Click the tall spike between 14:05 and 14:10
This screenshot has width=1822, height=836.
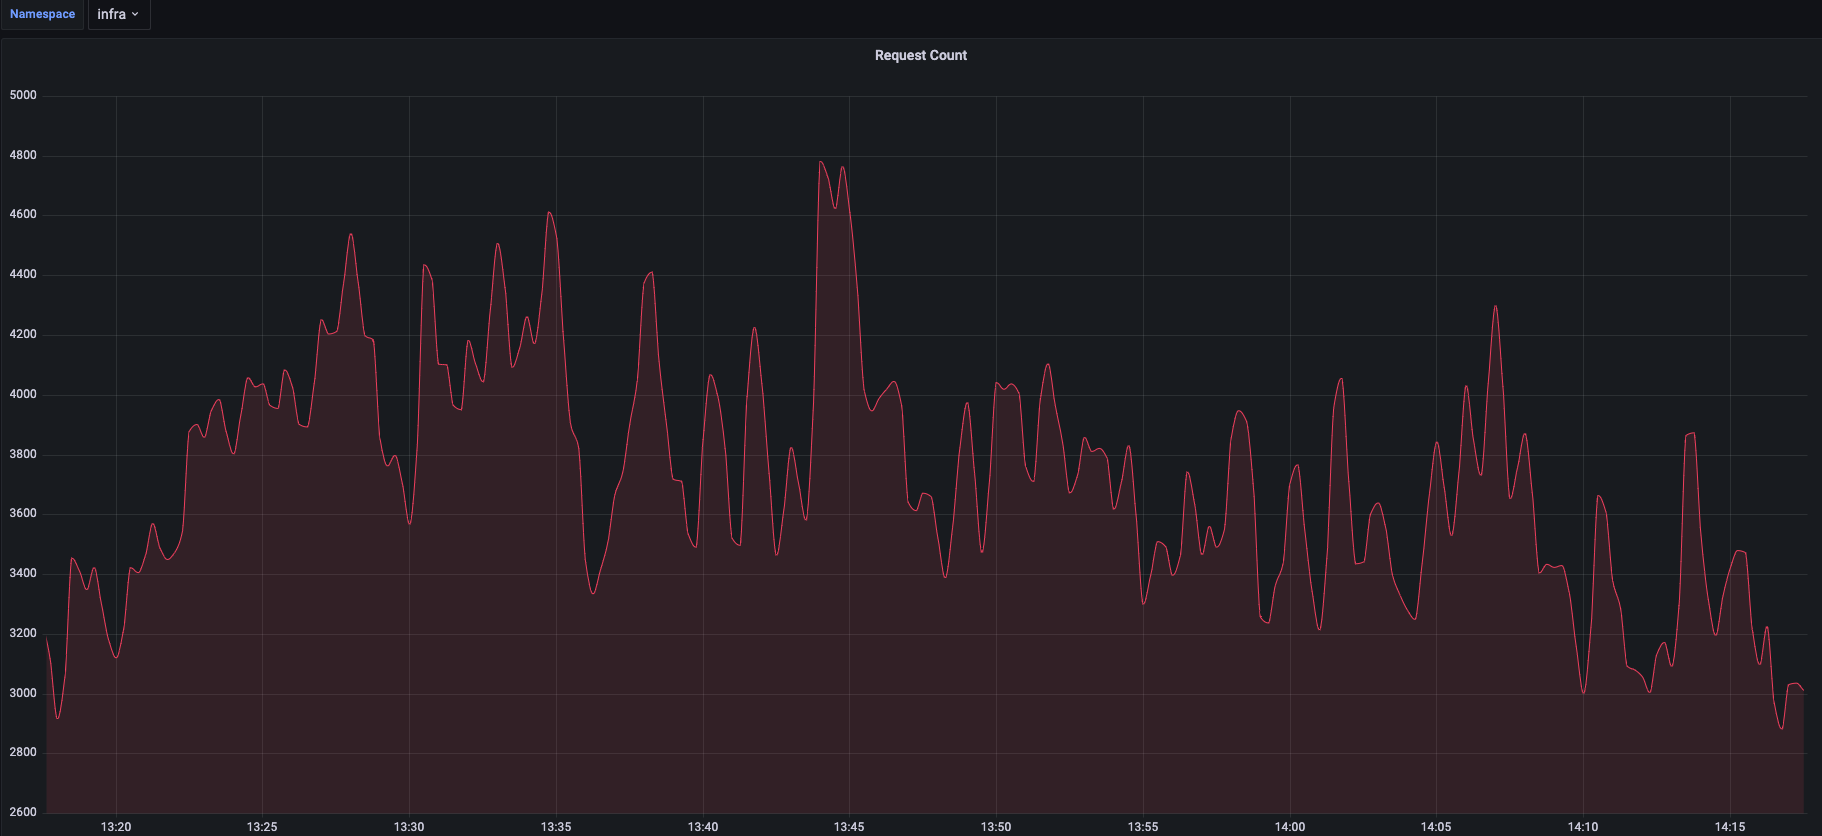click(x=1495, y=307)
